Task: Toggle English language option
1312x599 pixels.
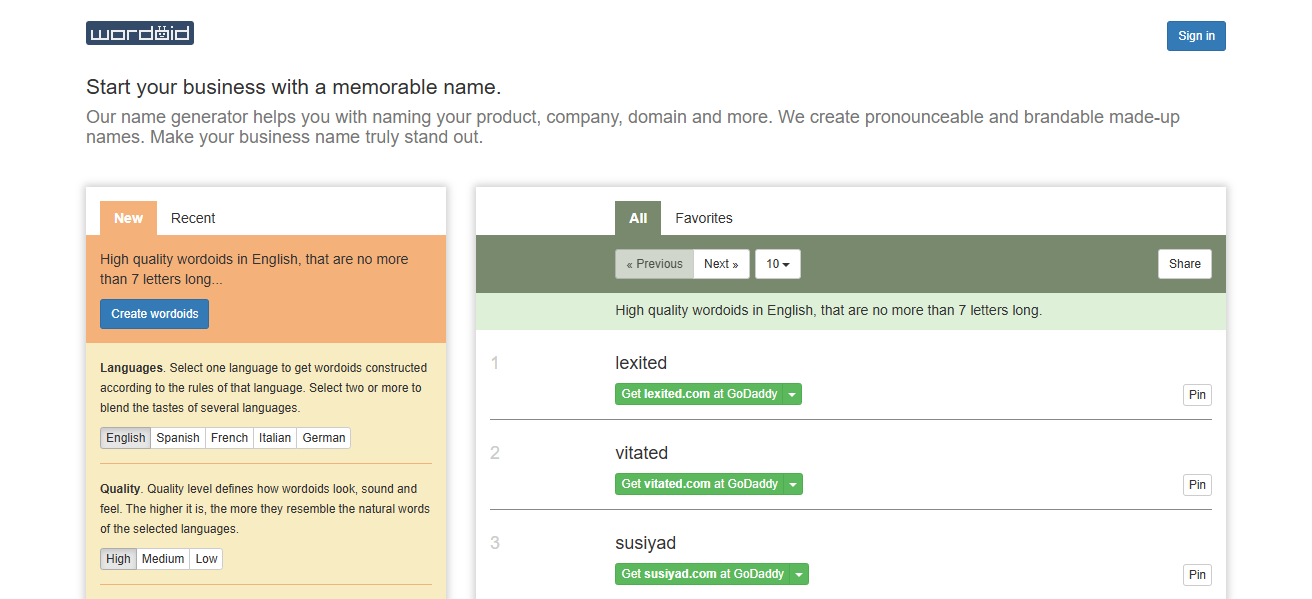Action: [126, 438]
